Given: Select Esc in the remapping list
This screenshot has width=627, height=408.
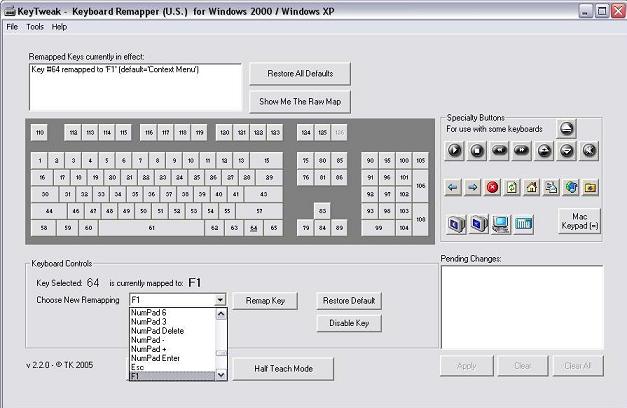Looking at the screenshot, I should pos(172,367).
